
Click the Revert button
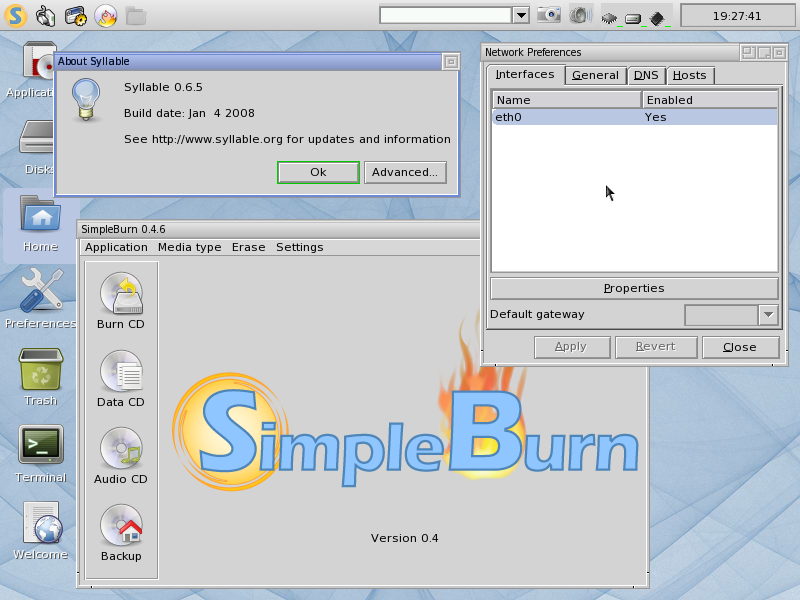[656, 347]
